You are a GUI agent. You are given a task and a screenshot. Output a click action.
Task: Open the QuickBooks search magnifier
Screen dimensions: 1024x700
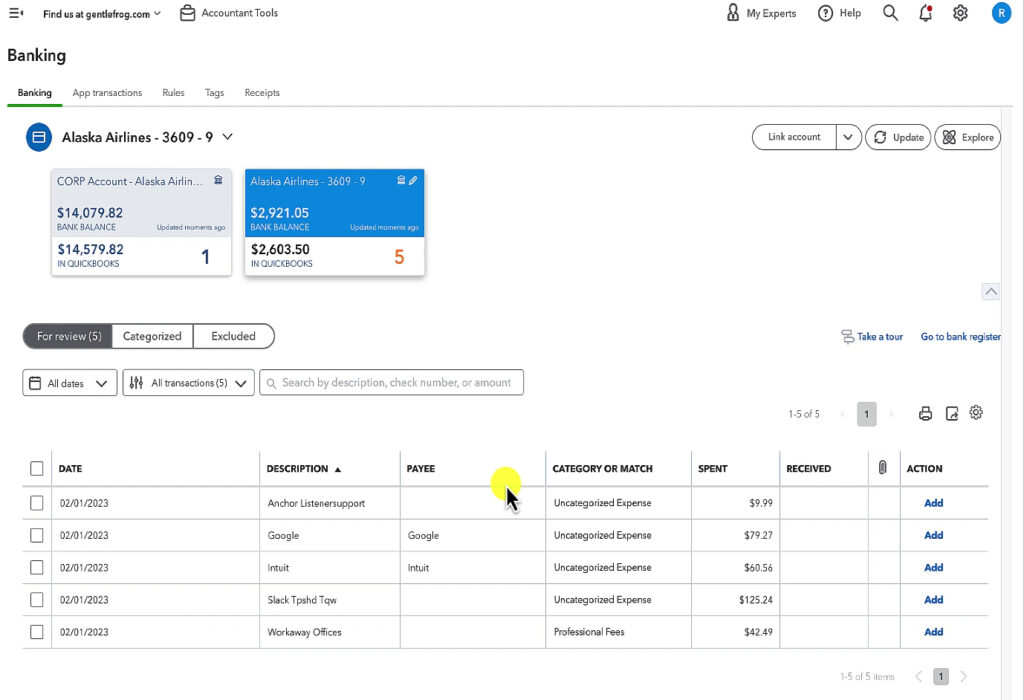(x=890, y=13)
